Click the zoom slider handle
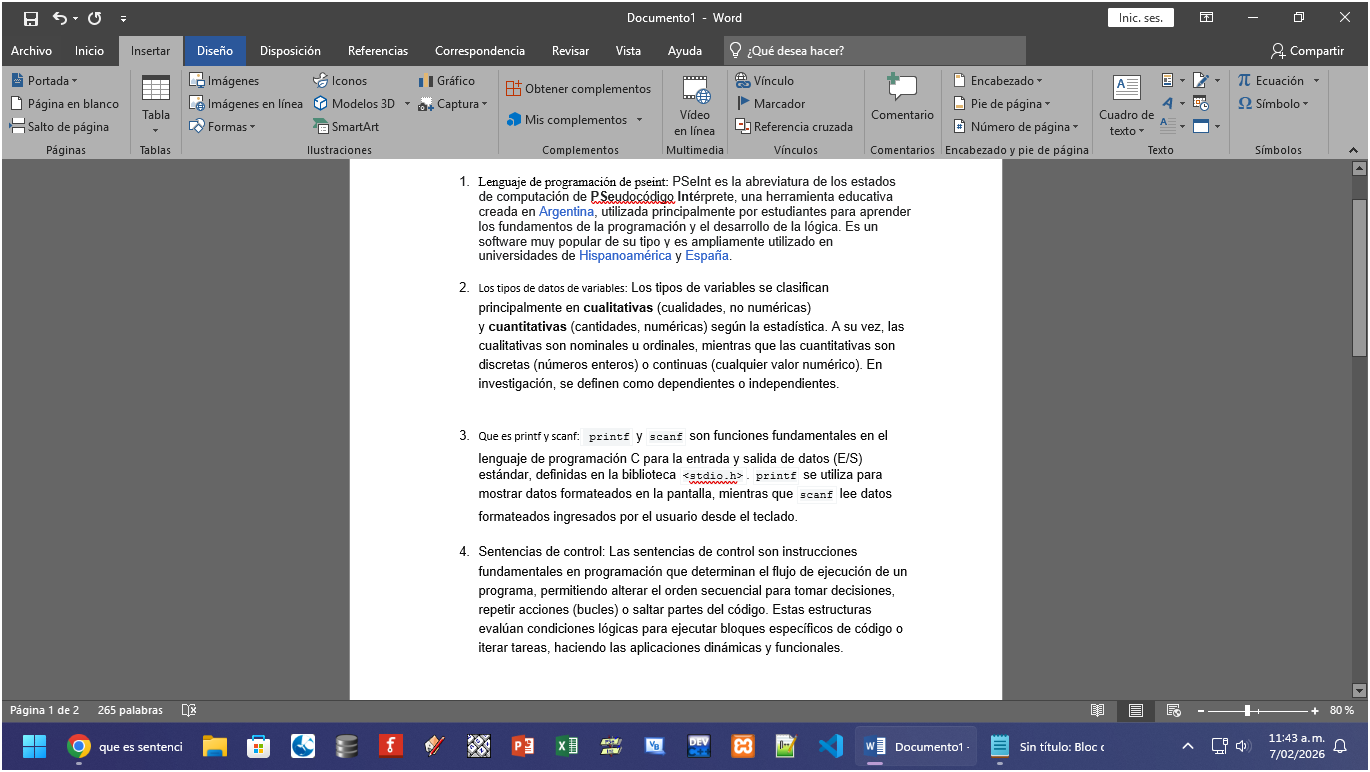The image size is (1370, 772). [1247, 710]
